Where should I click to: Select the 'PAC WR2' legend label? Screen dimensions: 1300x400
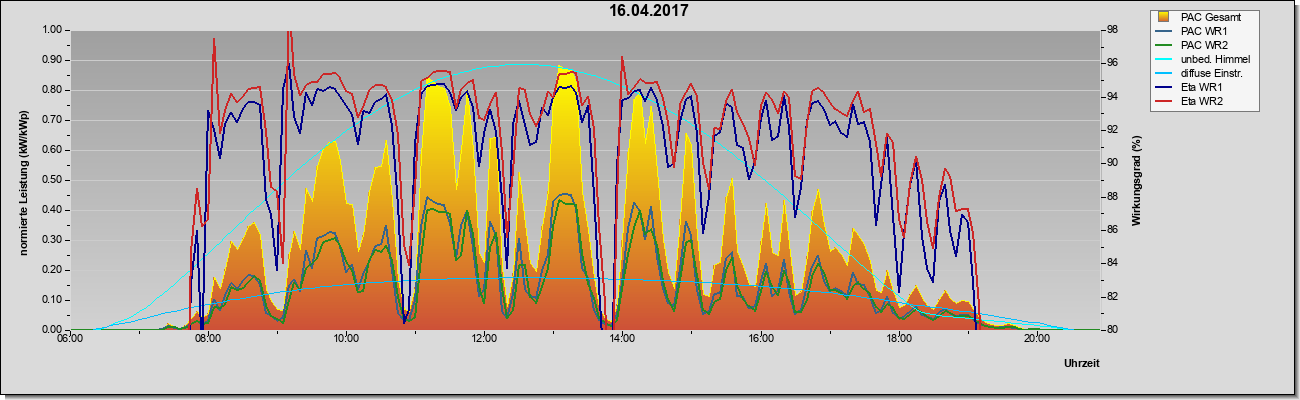[1204, 45]
